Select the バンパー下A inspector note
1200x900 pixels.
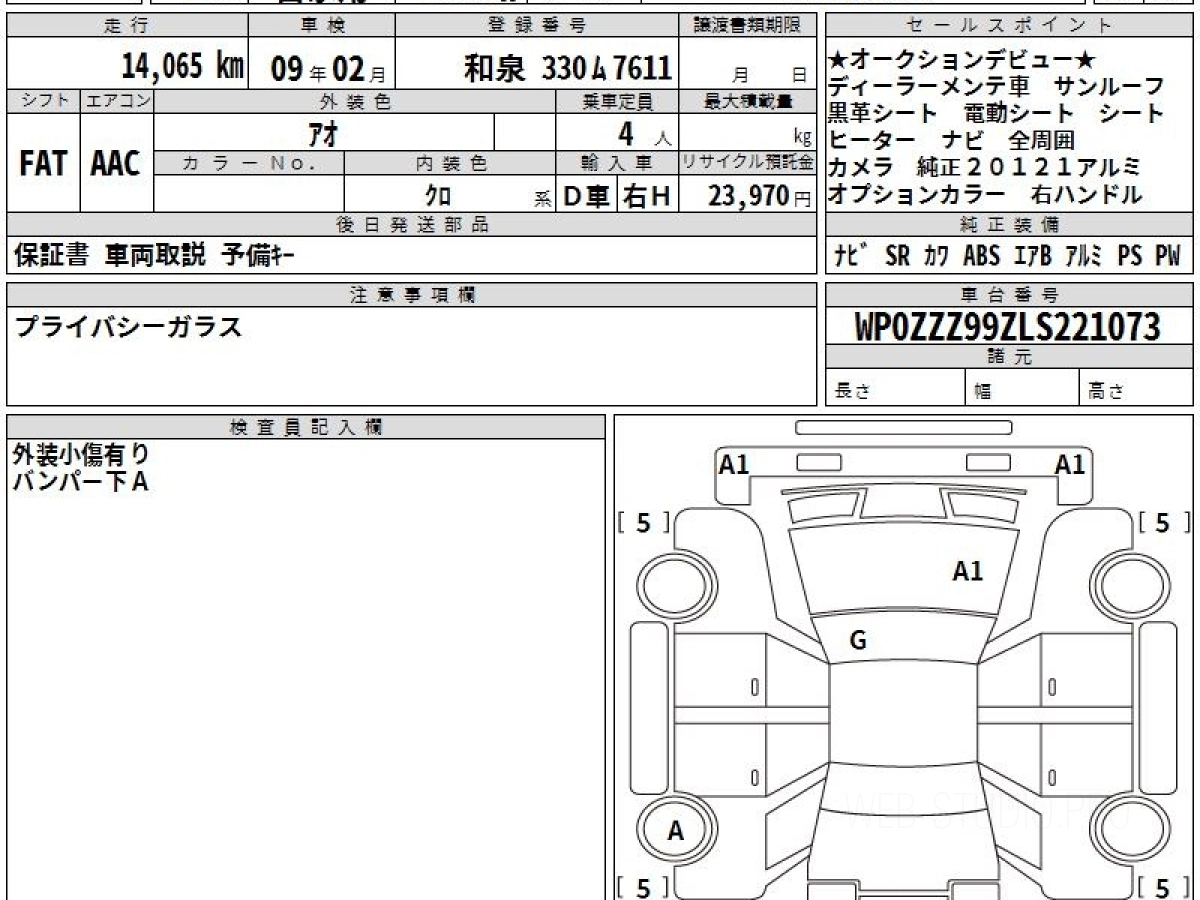[81, 482]
